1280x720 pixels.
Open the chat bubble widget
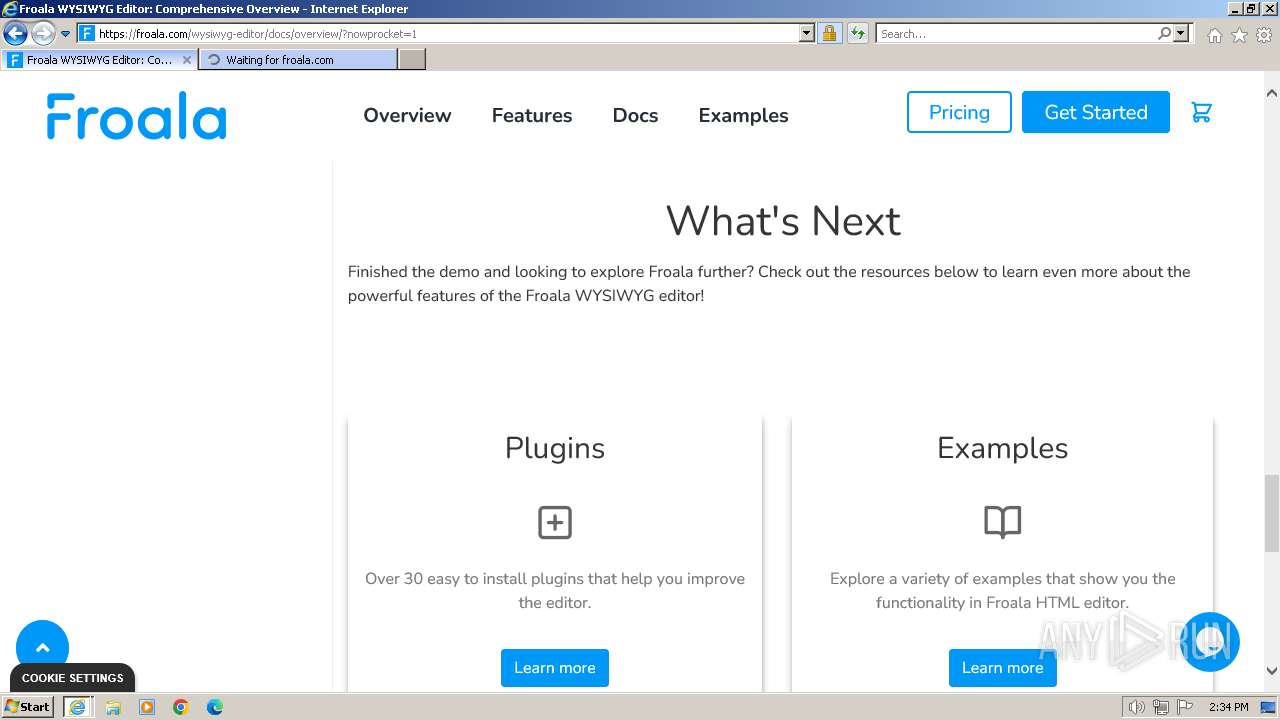pyautogui.click(x=1210, y=642)
